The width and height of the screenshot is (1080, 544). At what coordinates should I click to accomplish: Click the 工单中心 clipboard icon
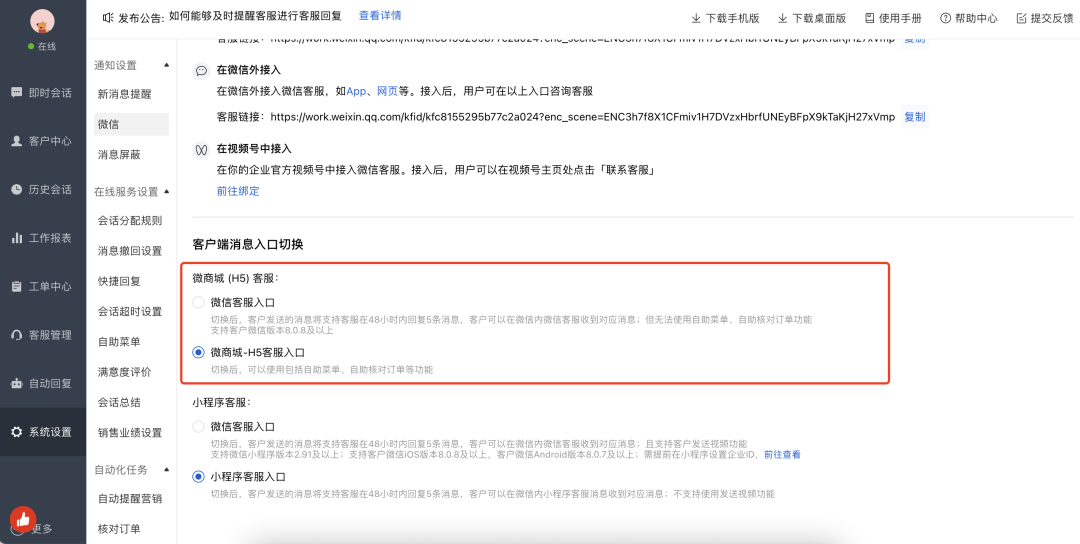[x=17, y=286]
